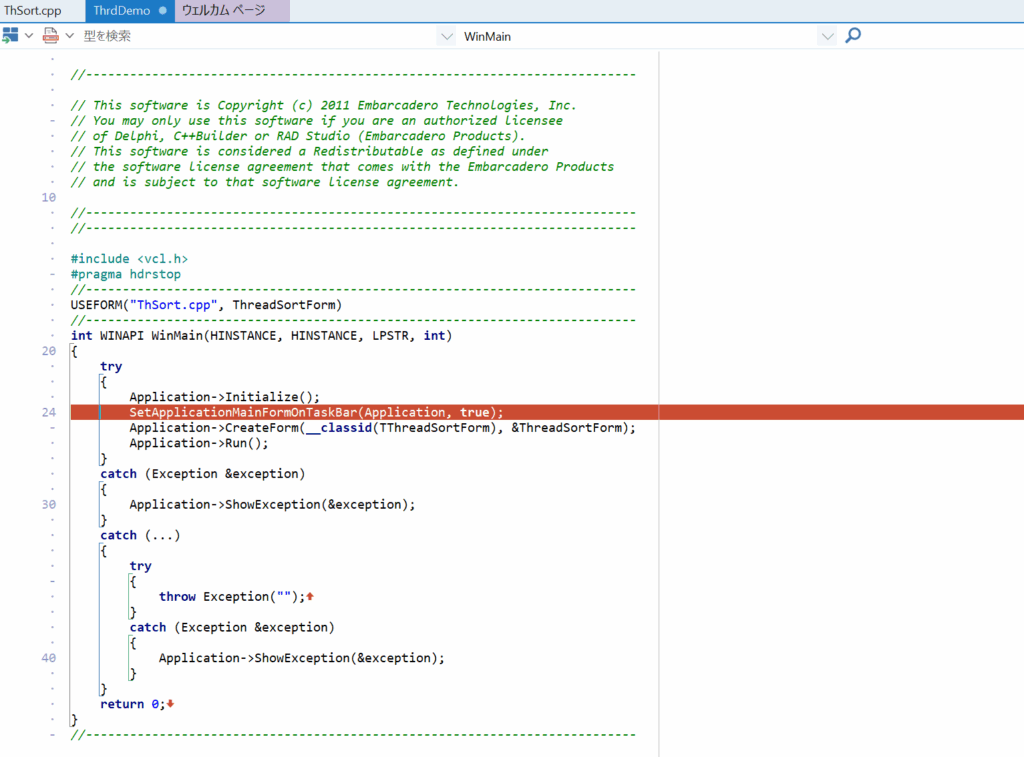Click the highlighted SetApplicationMainFormOnTaskBar line

(x=316, y=412)
